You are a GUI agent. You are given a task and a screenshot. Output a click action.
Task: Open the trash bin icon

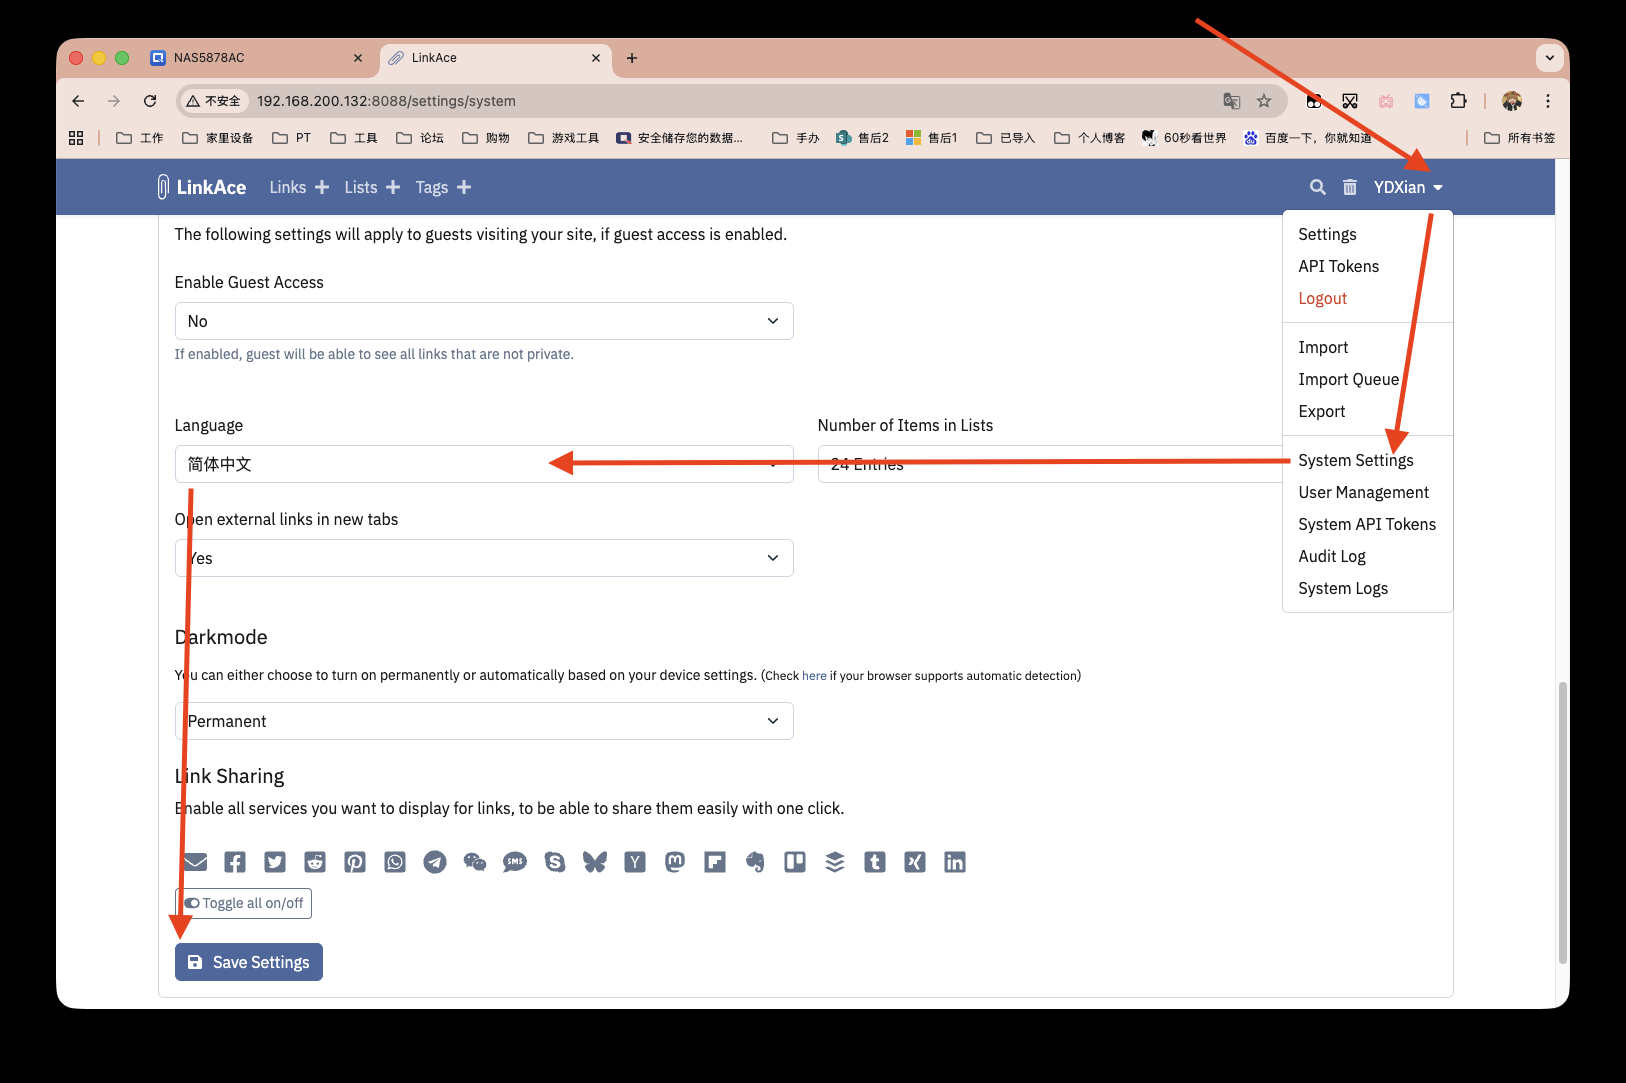point(1349,187)
